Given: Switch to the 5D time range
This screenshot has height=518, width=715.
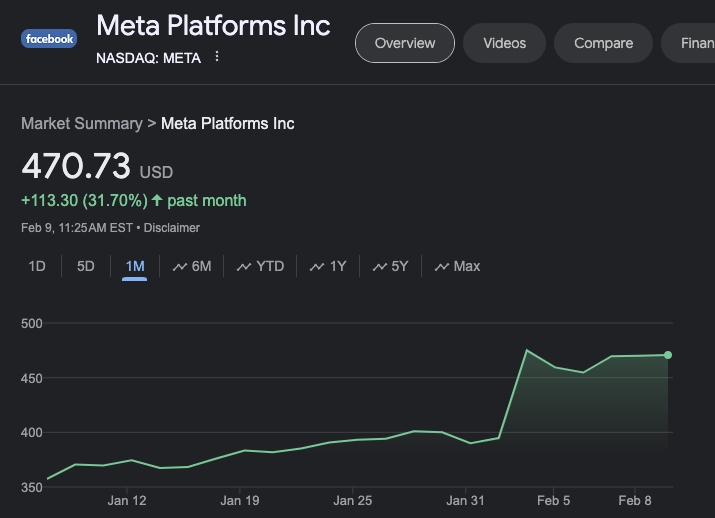Looking at the screenshot, I should click(86, 266).
